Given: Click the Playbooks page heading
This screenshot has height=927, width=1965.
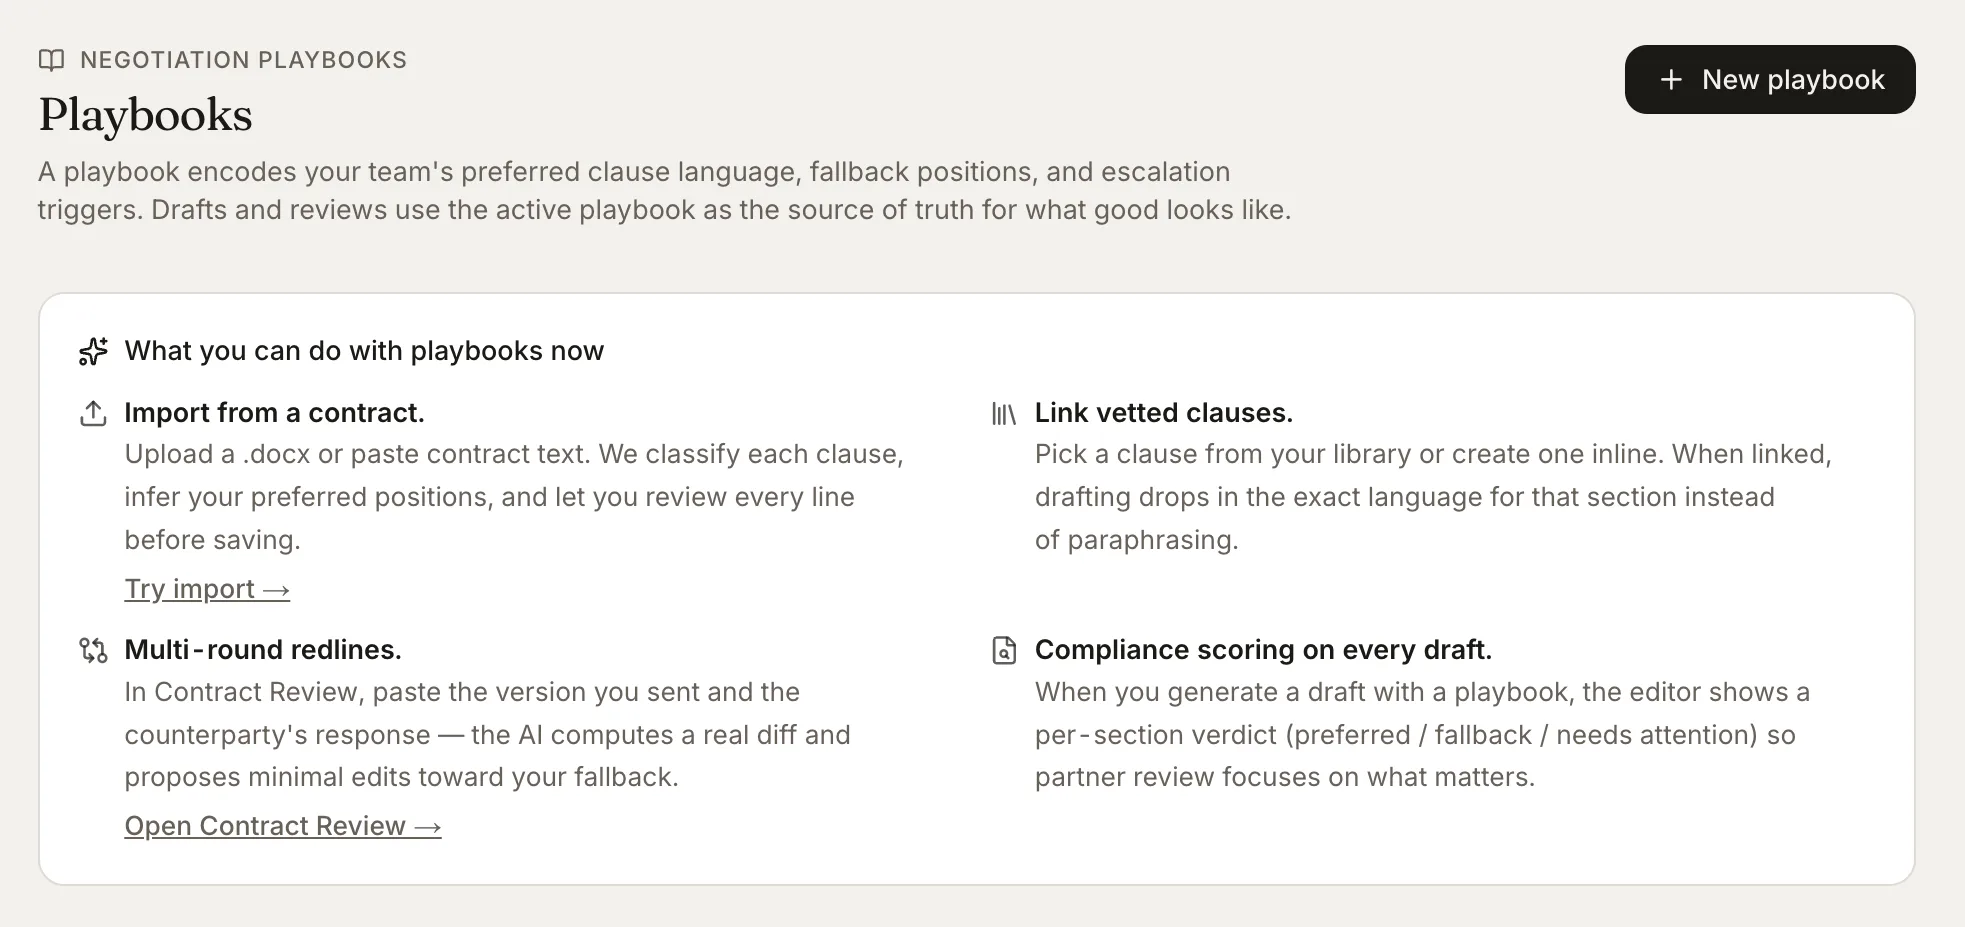Looking at the screenshot, I should (x=146, y=115).
